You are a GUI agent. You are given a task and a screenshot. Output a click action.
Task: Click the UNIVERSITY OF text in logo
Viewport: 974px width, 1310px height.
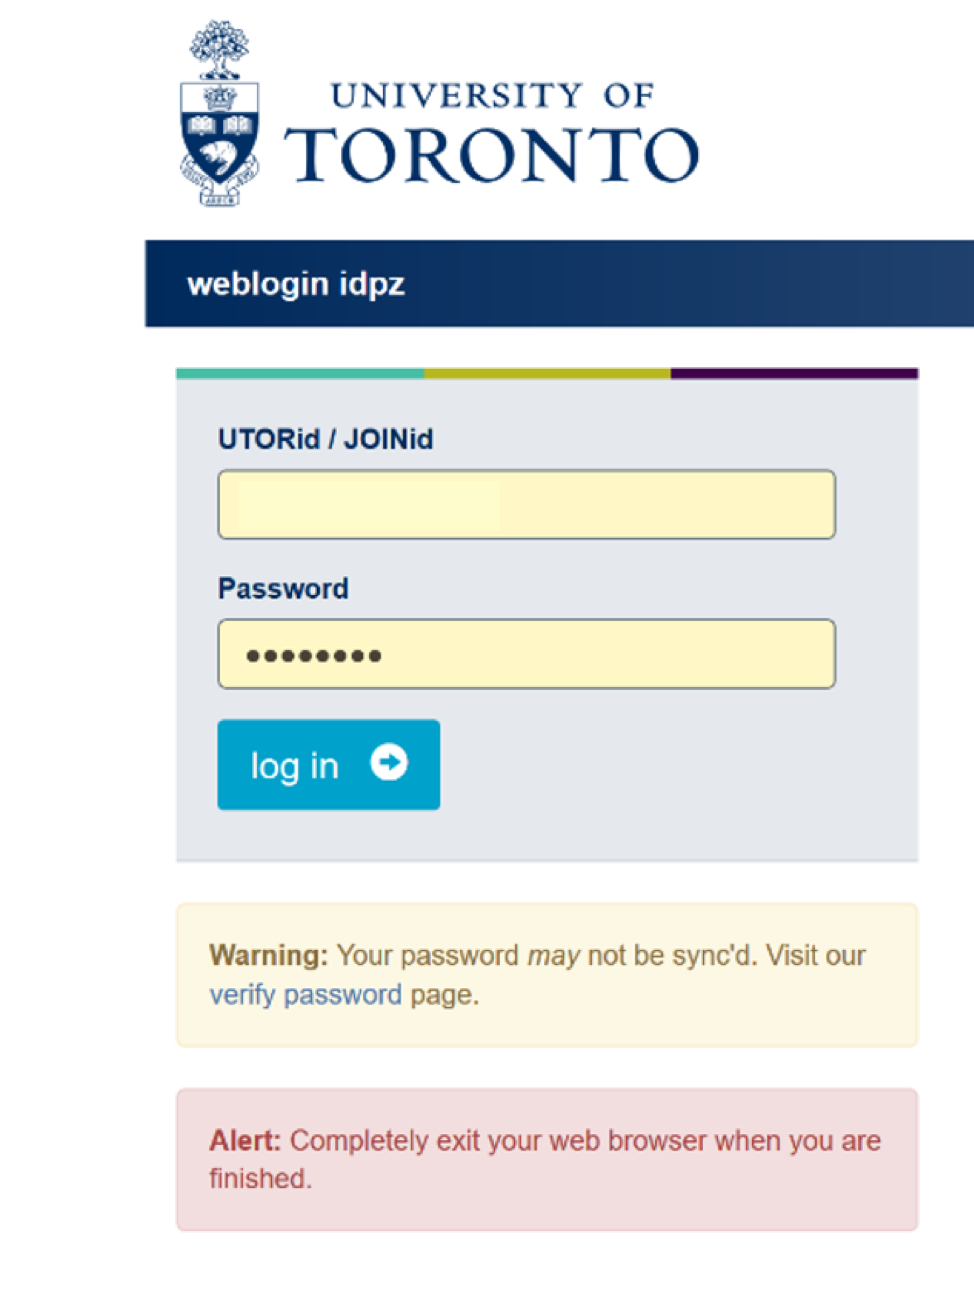click(492, 96)
